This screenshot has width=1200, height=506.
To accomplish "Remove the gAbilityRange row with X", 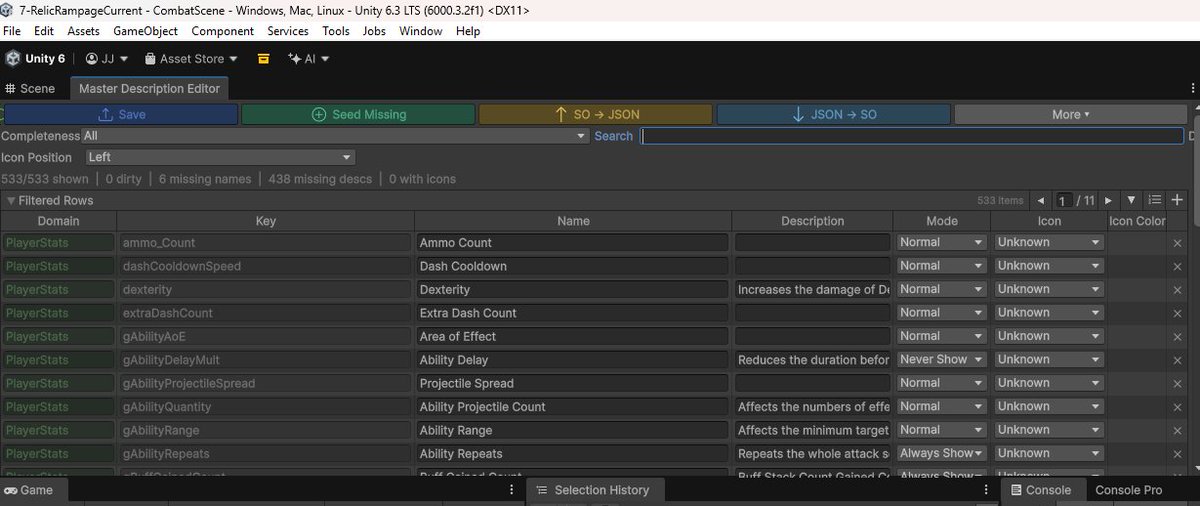I will click(1177, 430).
